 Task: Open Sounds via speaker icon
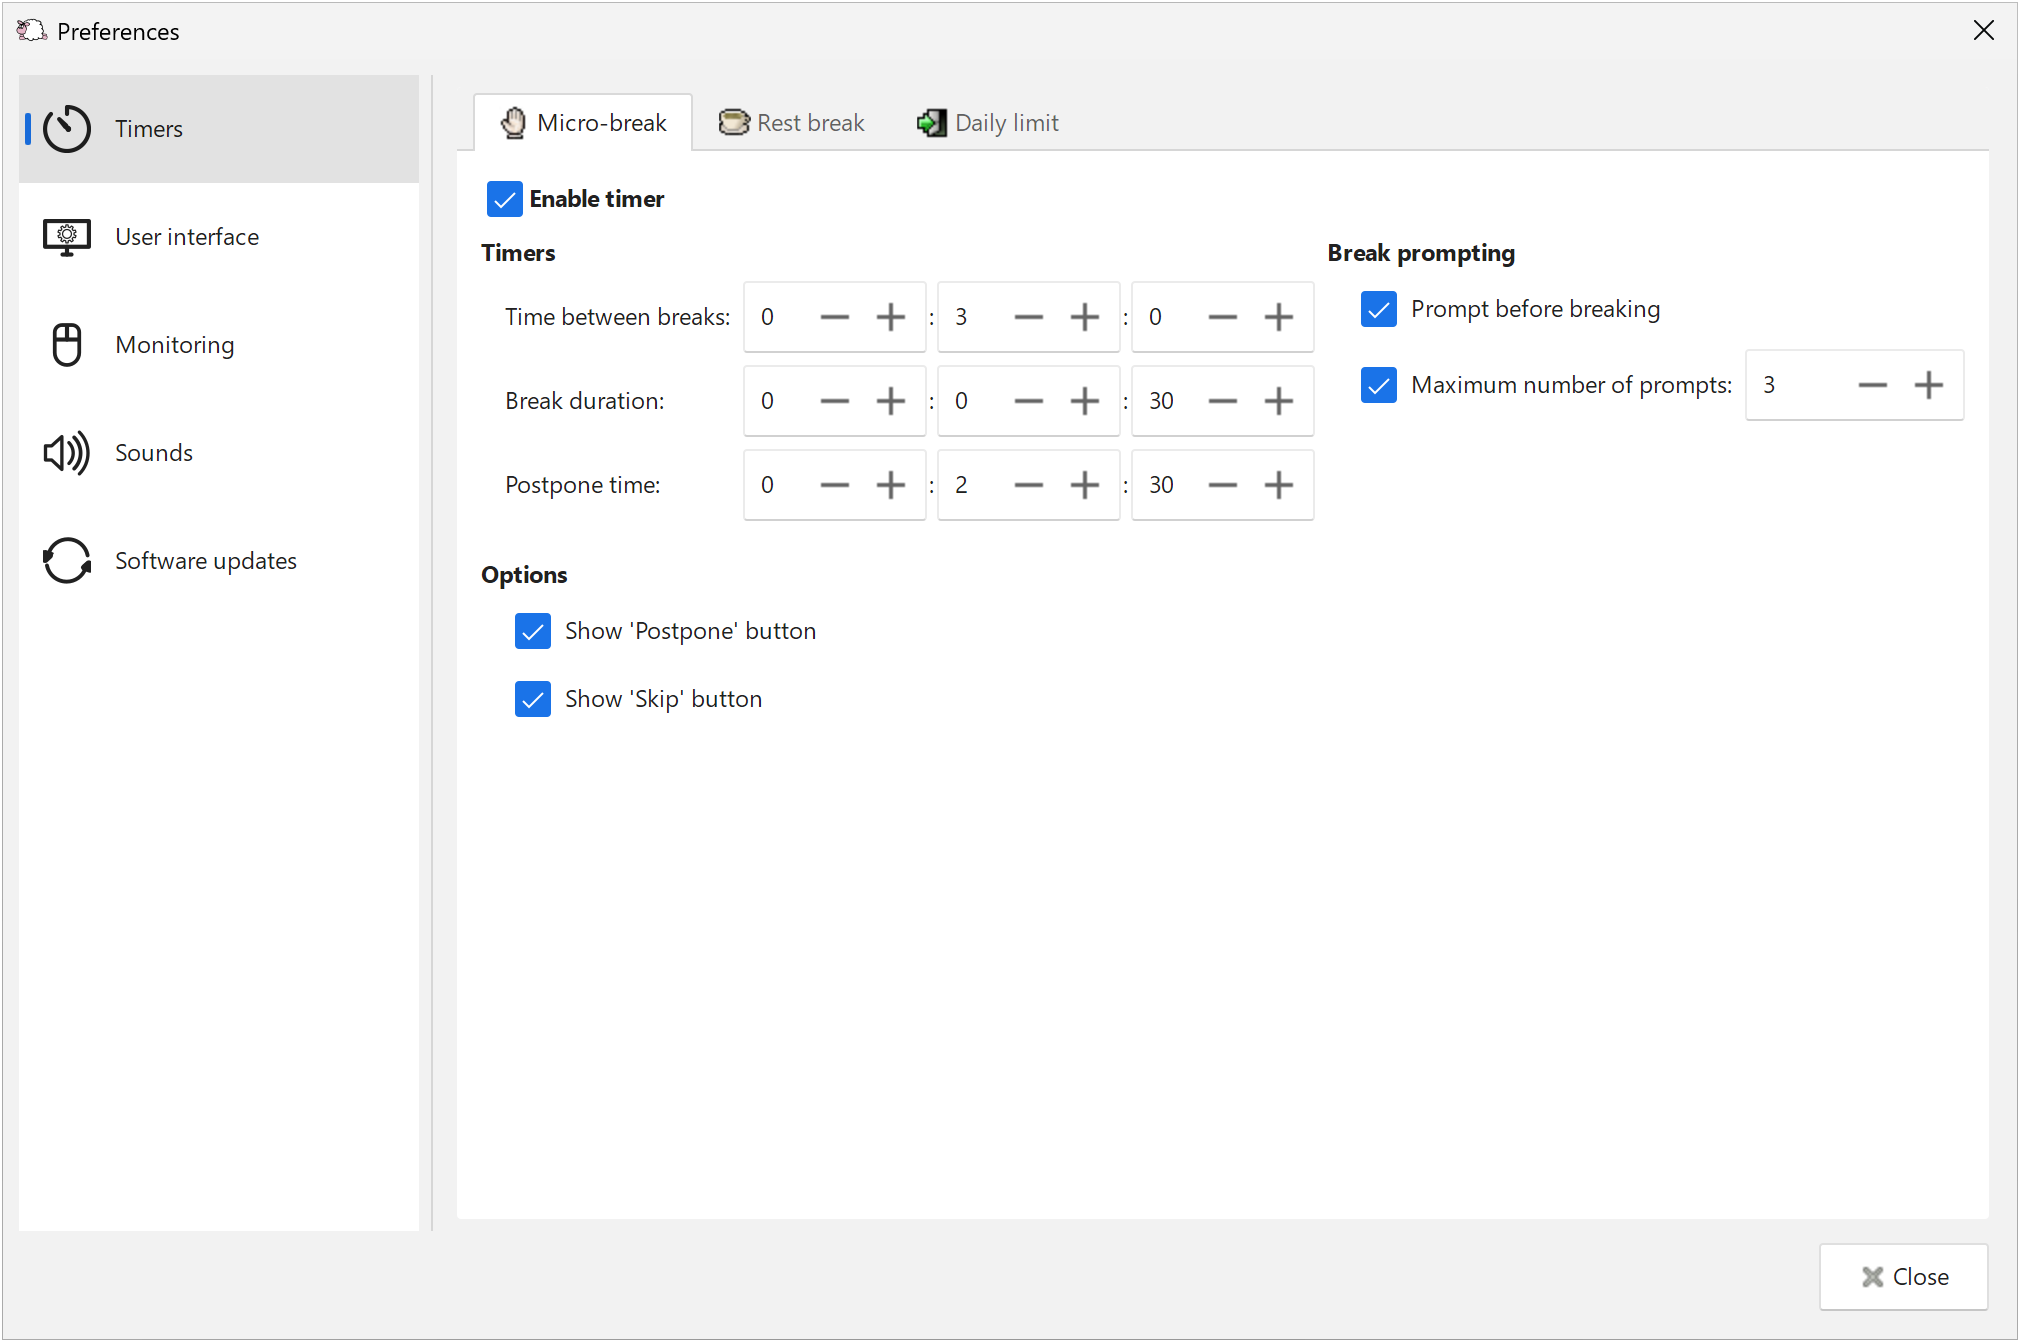coord(67,453)
